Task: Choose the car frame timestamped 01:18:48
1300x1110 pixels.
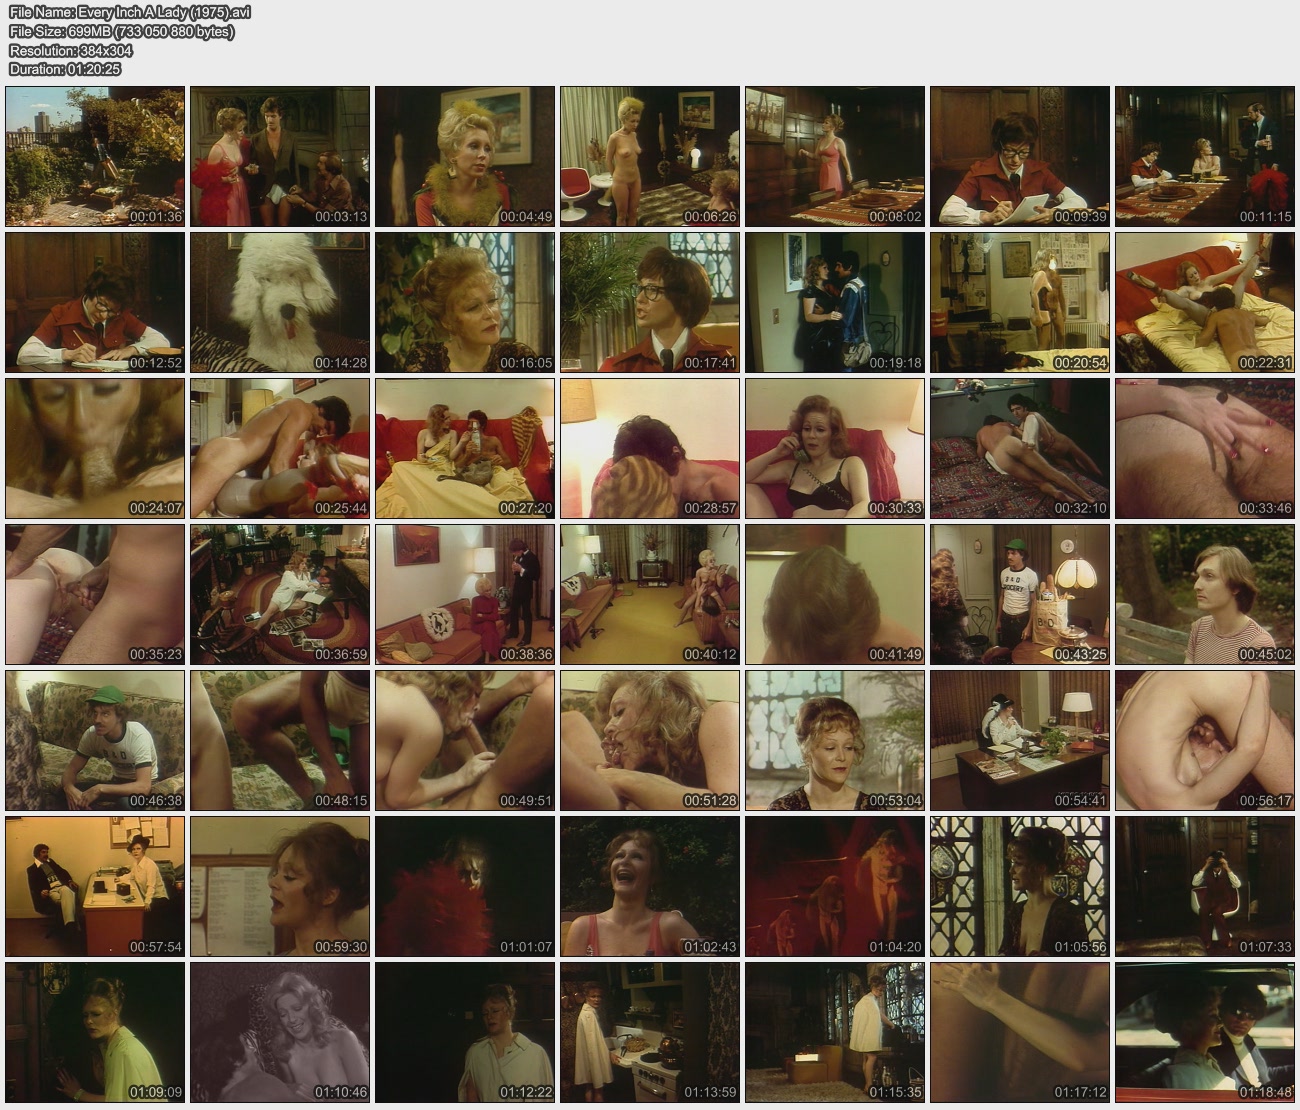Action: click(x=1205, y=1032)
